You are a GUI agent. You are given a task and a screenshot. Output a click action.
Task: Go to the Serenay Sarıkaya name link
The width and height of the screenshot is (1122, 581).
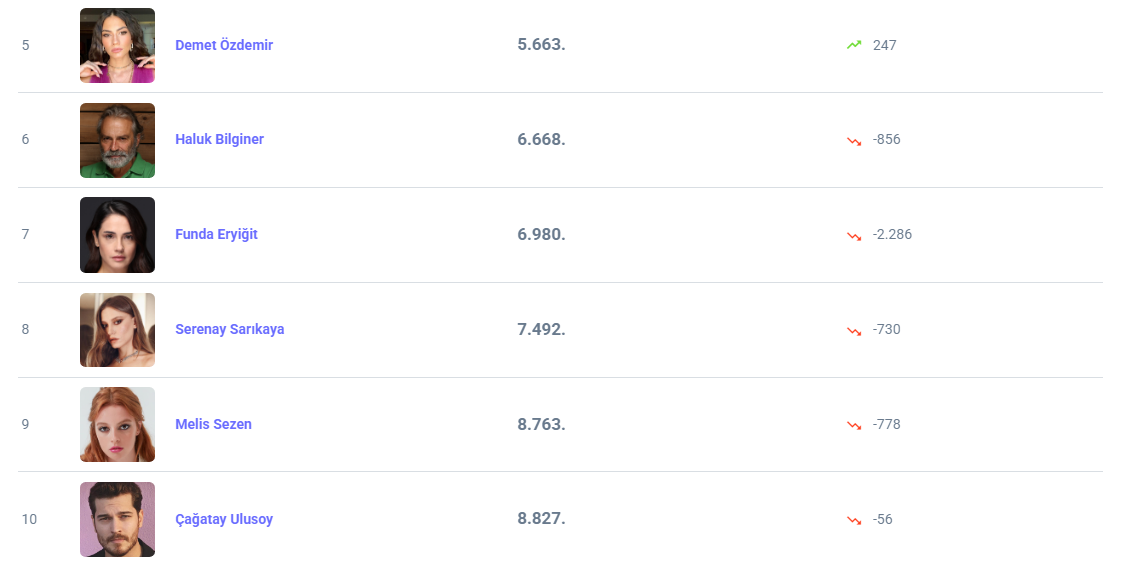(229, 329)
